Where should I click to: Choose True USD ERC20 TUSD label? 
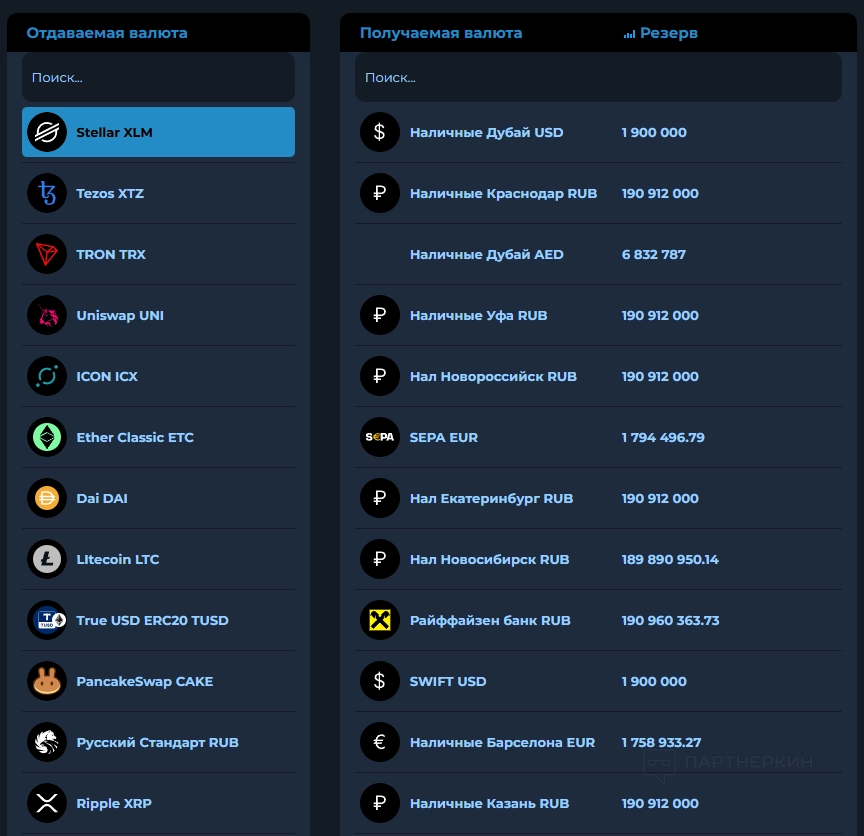point(152,620)
